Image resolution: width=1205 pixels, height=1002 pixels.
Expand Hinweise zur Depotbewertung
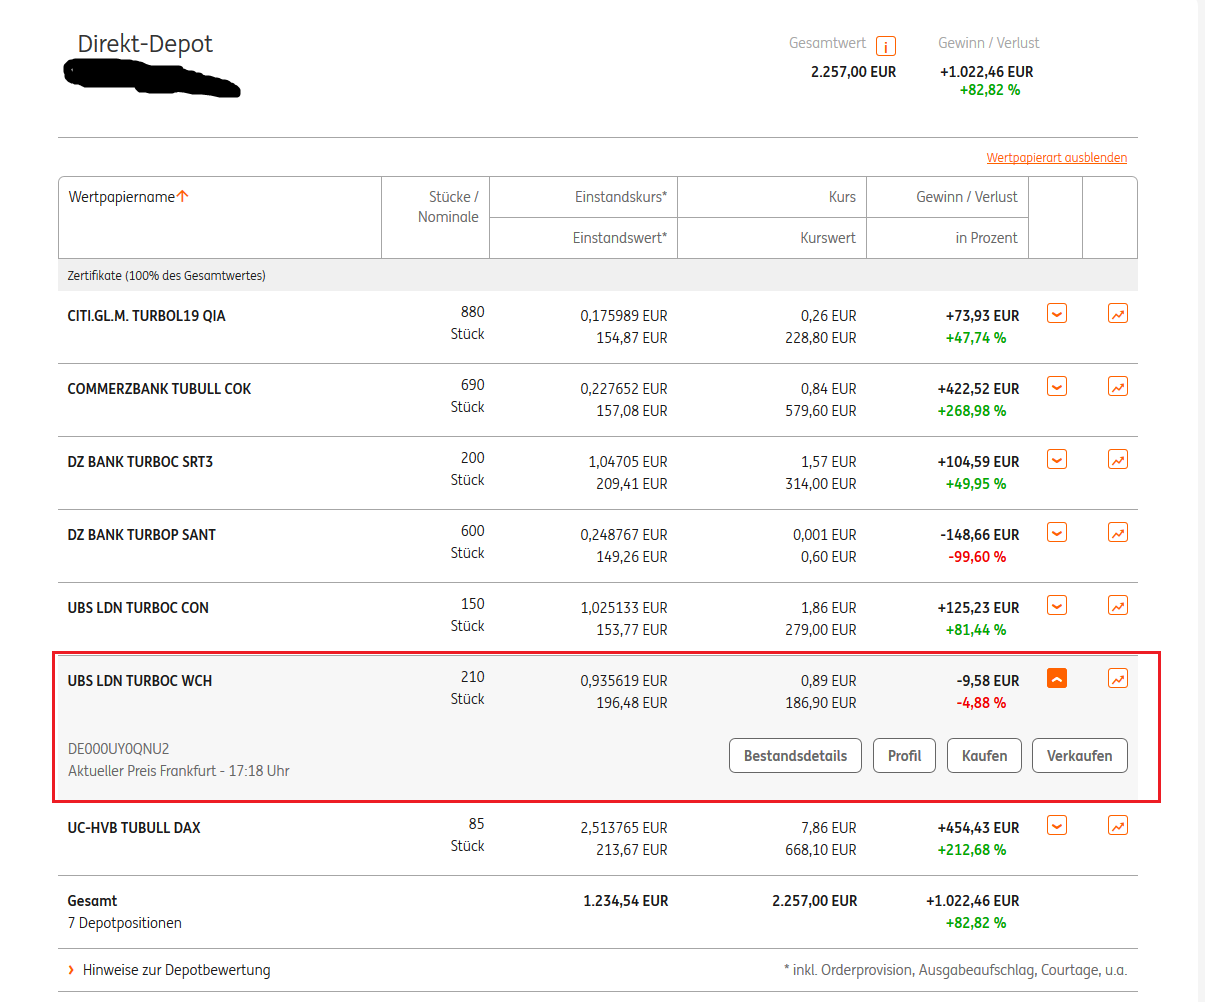169,970
